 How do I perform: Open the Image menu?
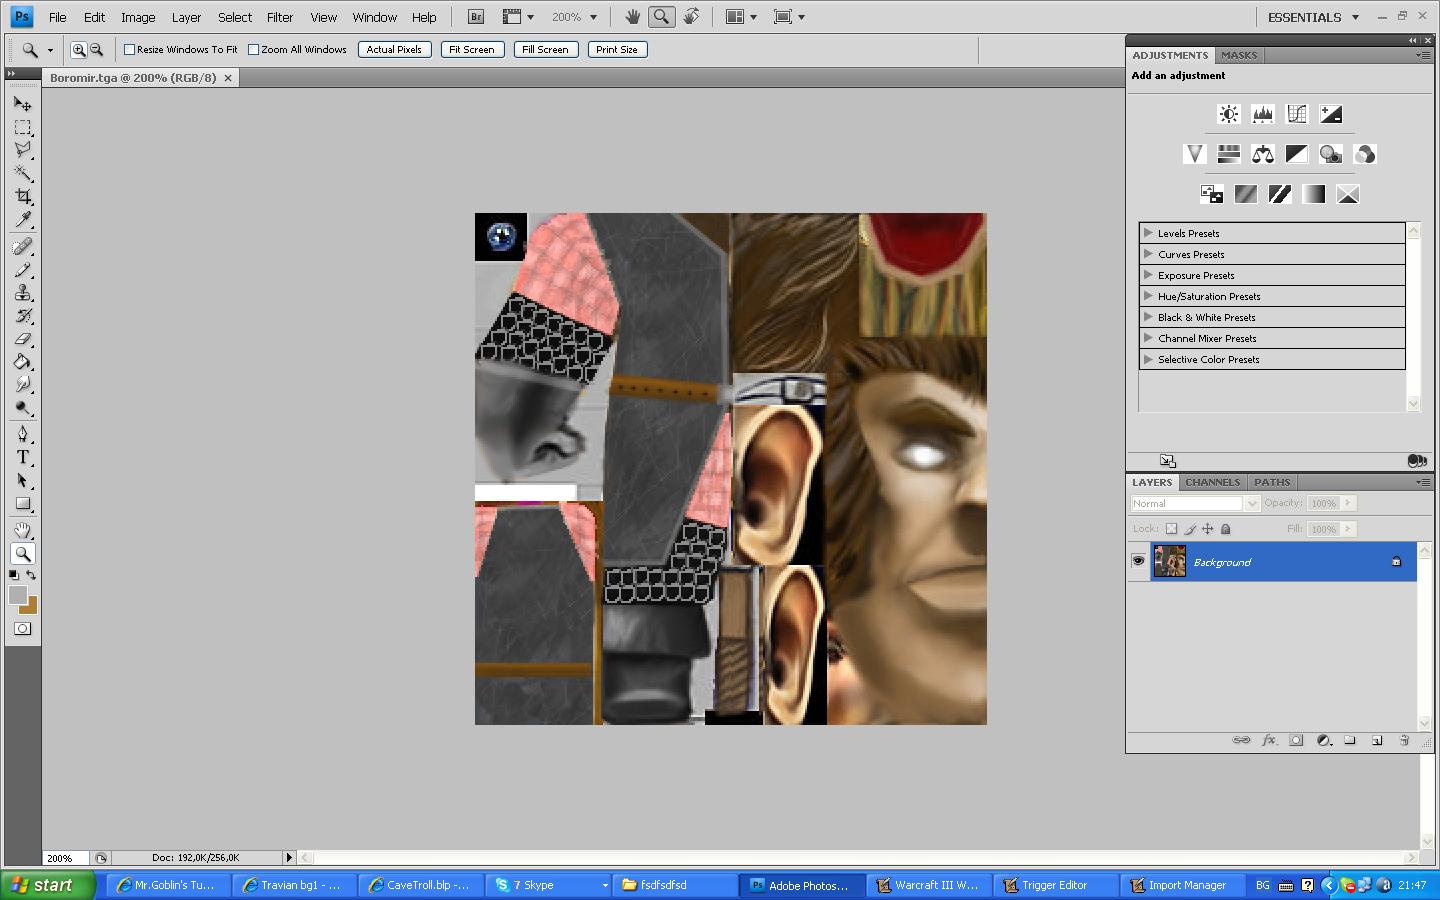[x=138, y=17]
